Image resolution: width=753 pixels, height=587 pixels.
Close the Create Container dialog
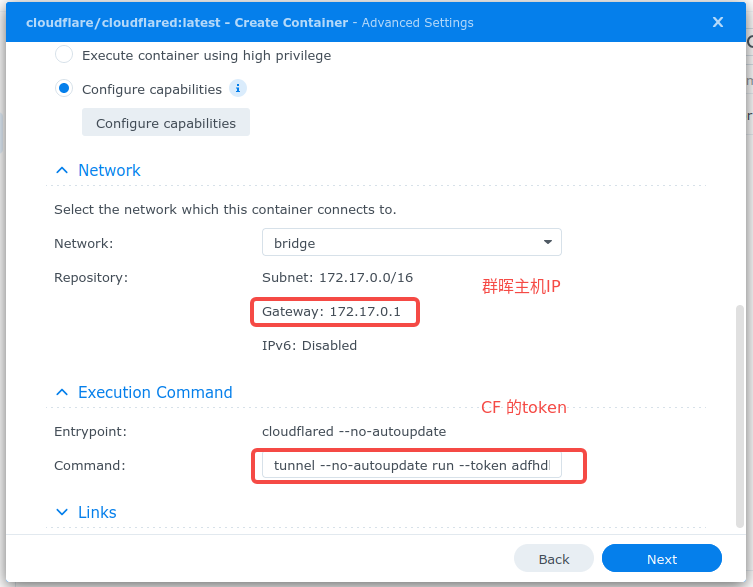pos(717,22)
